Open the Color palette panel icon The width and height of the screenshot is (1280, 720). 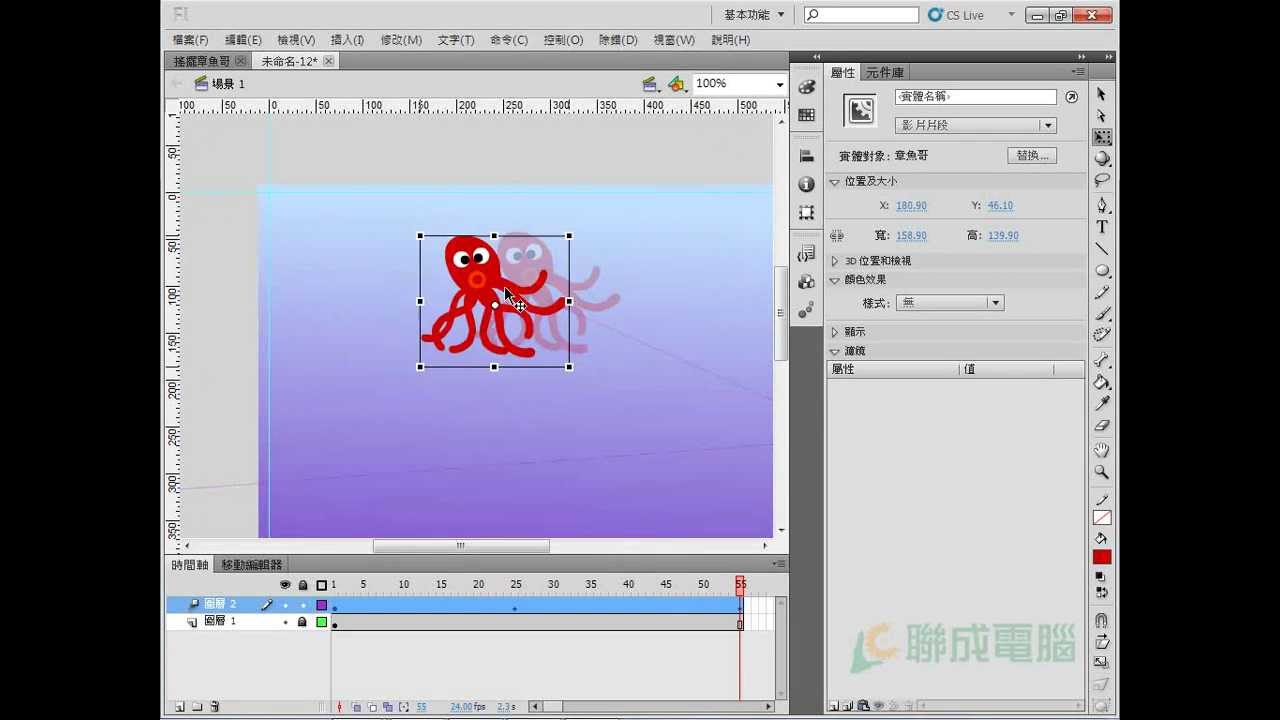point(807,88)
